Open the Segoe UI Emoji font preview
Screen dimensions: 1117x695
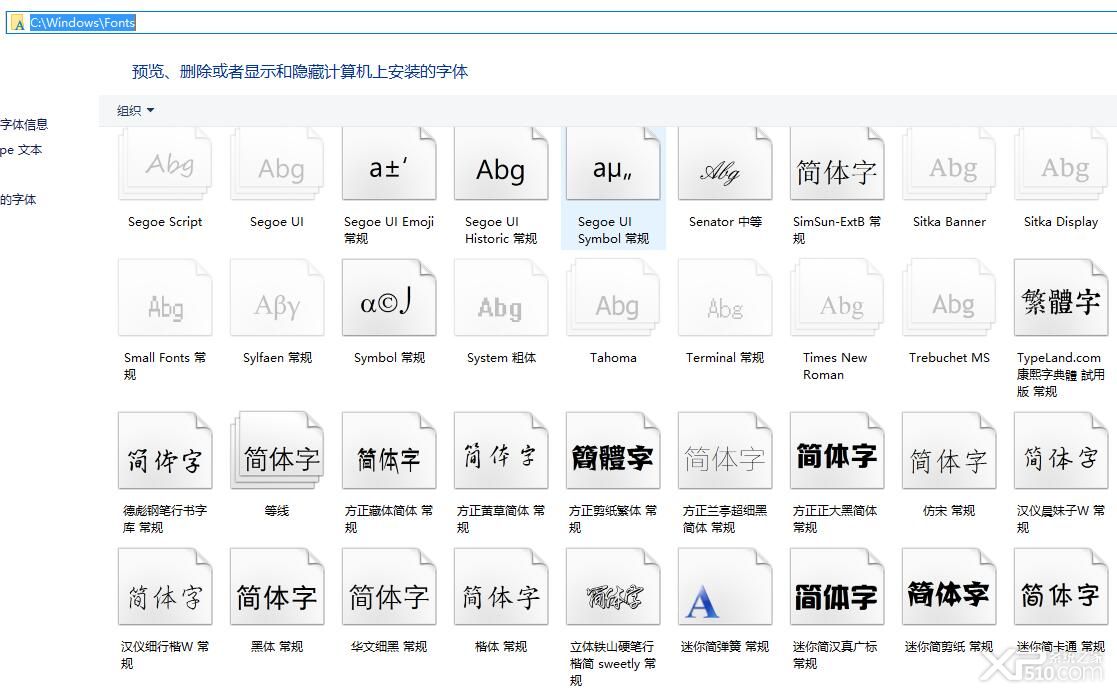pos(388,163)
